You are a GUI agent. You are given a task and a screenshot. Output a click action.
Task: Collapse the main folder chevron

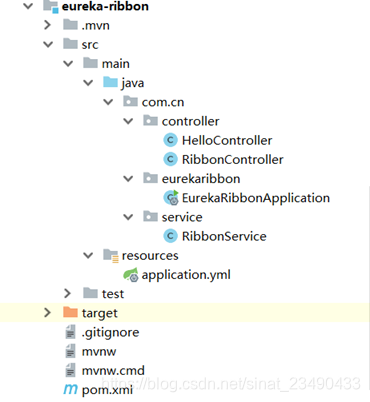coord(68,63)
